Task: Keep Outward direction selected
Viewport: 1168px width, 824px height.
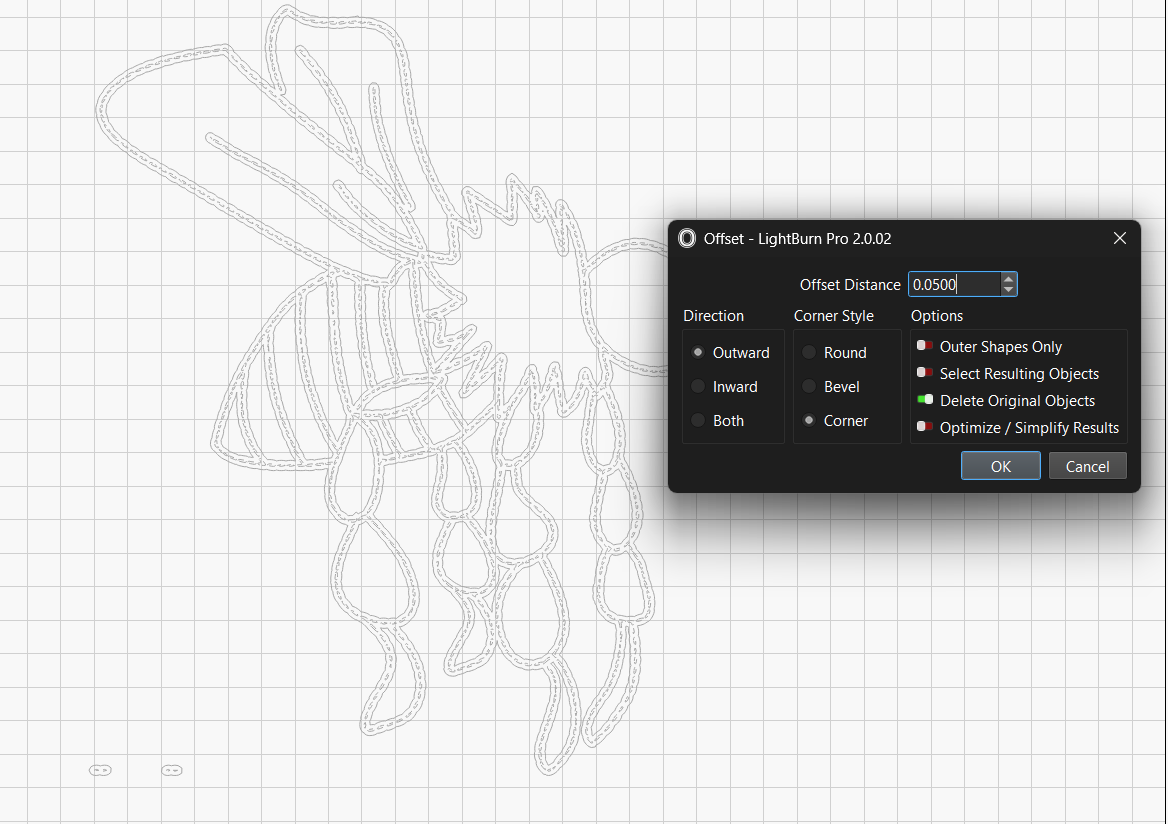Action: [698, 352]
